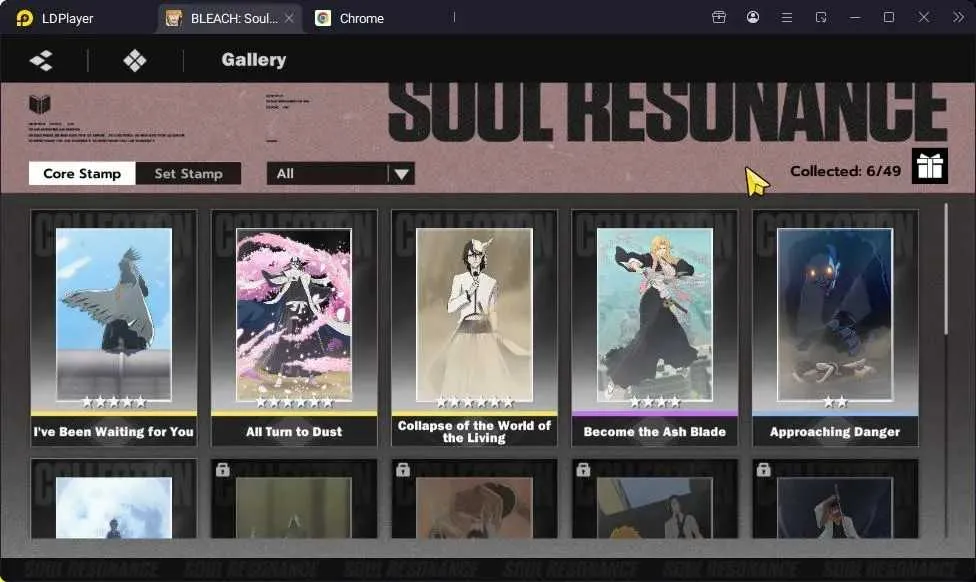Click the title bar window-layout icon

point(821,17)
